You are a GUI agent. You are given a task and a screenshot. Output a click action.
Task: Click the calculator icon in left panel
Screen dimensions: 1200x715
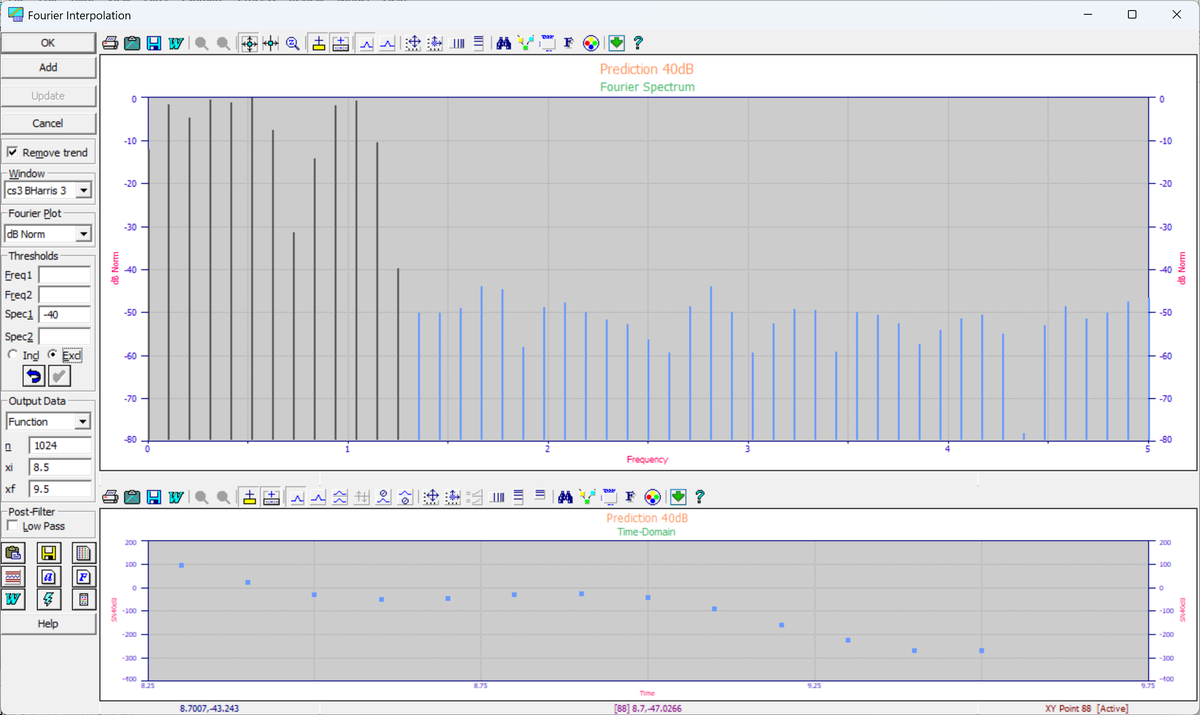pyautogui.click(x=83, y=599)
